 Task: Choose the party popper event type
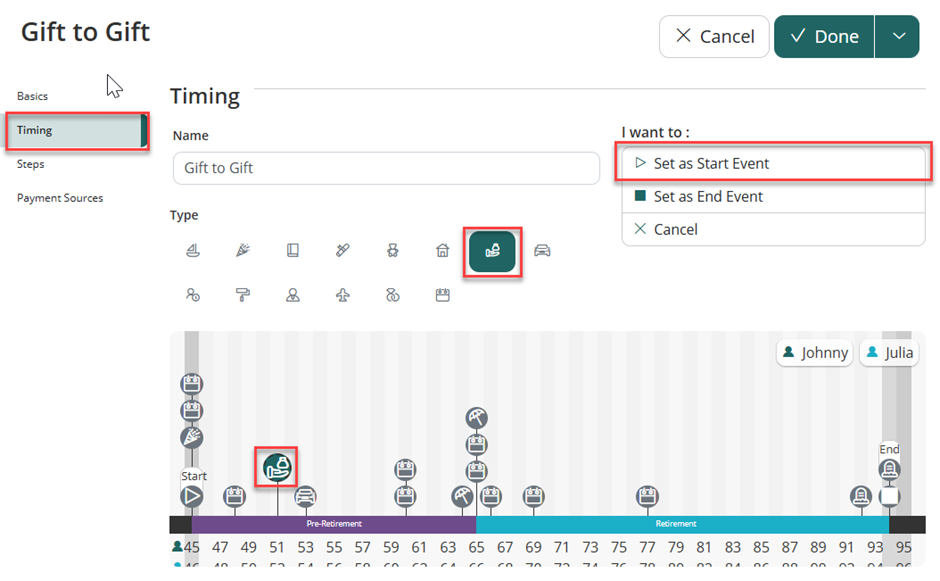coord(243,251)
